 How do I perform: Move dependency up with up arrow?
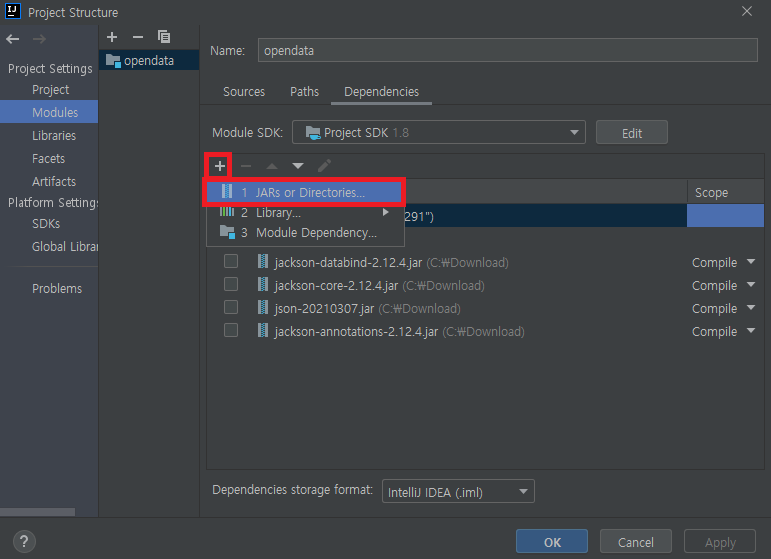(272, 166)
